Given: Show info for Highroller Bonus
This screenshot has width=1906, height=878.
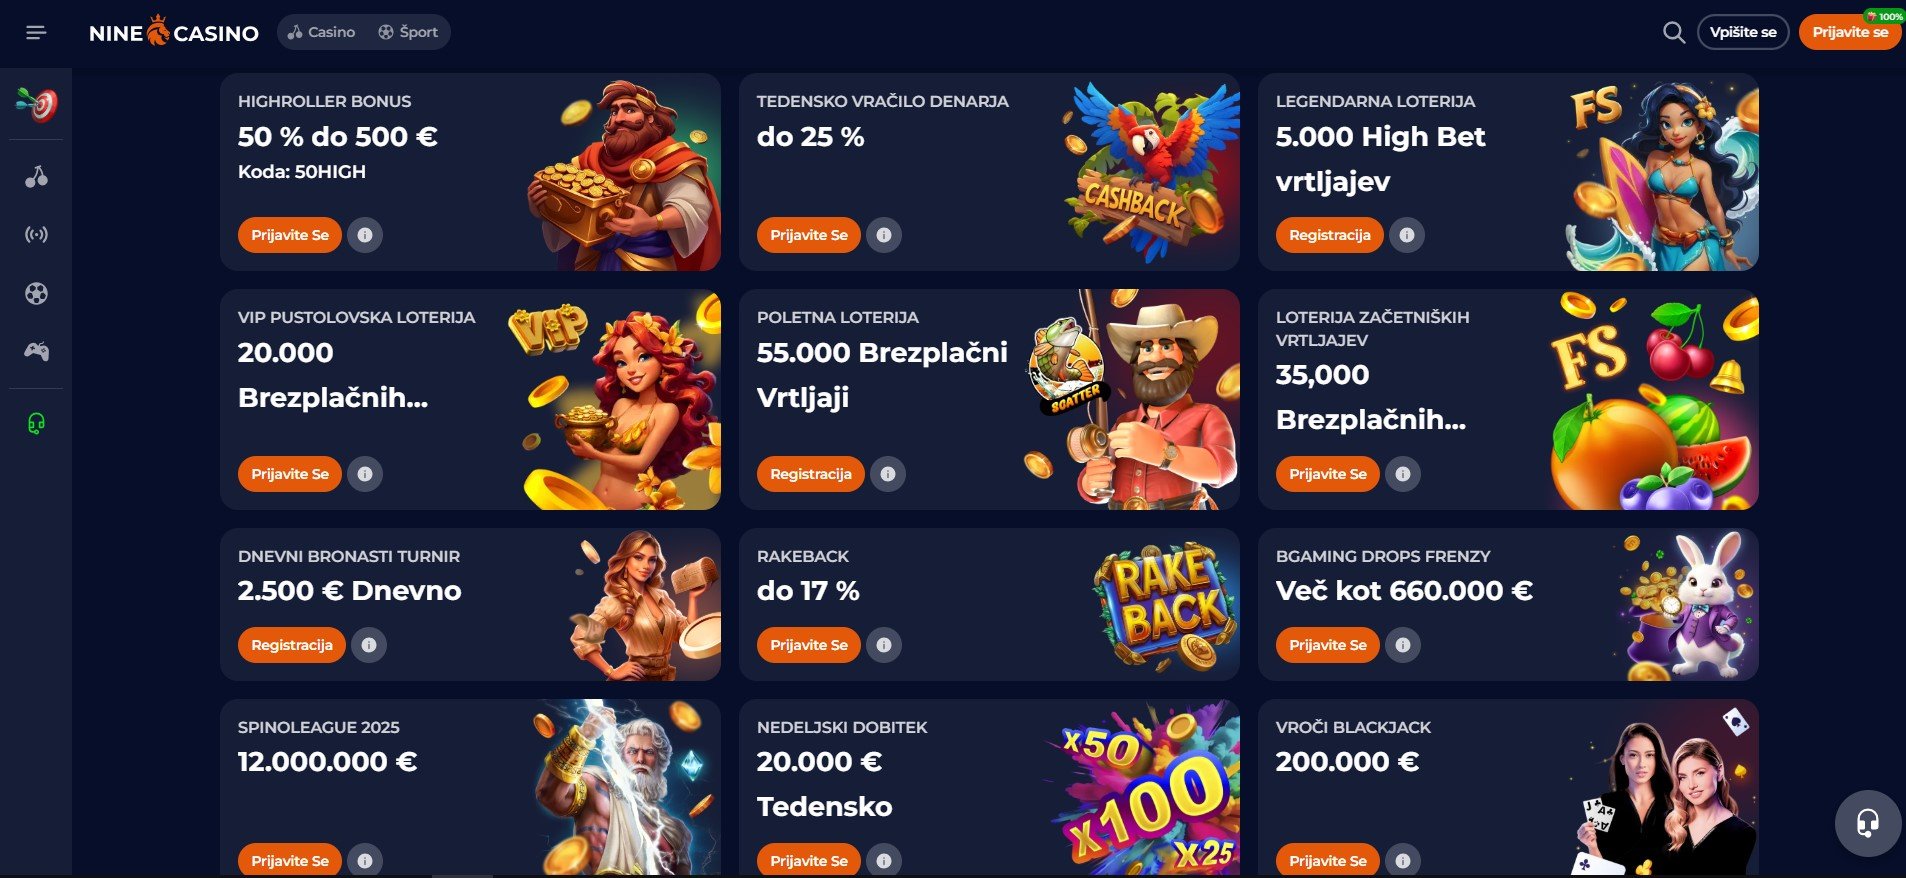Looking at the screenshot, I should 365,235.
